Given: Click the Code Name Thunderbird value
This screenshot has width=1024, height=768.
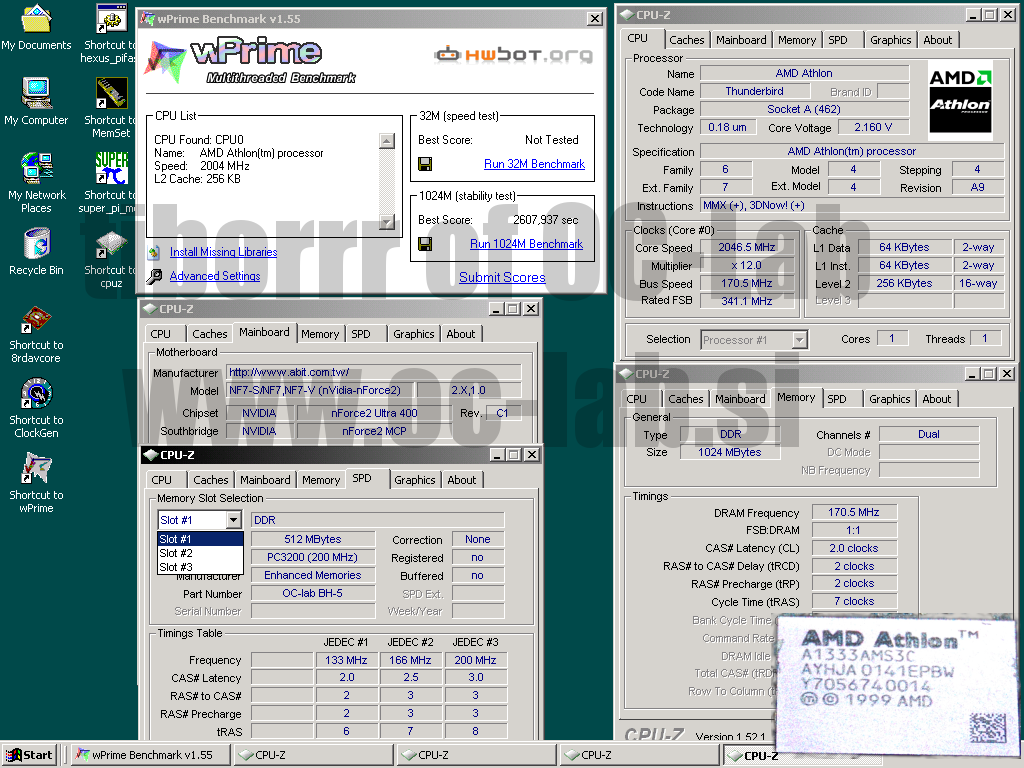Looking at the screenshot, I should coord(754,91).
